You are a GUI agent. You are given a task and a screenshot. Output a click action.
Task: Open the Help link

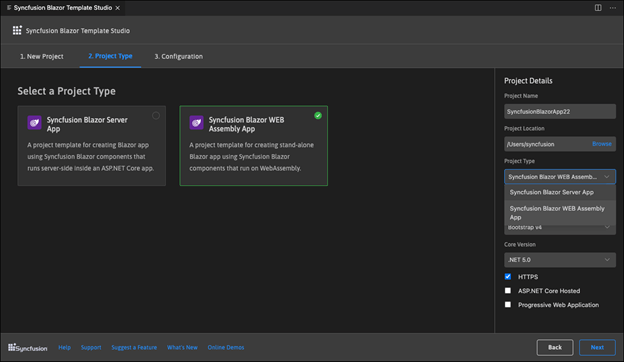[64, 347]
